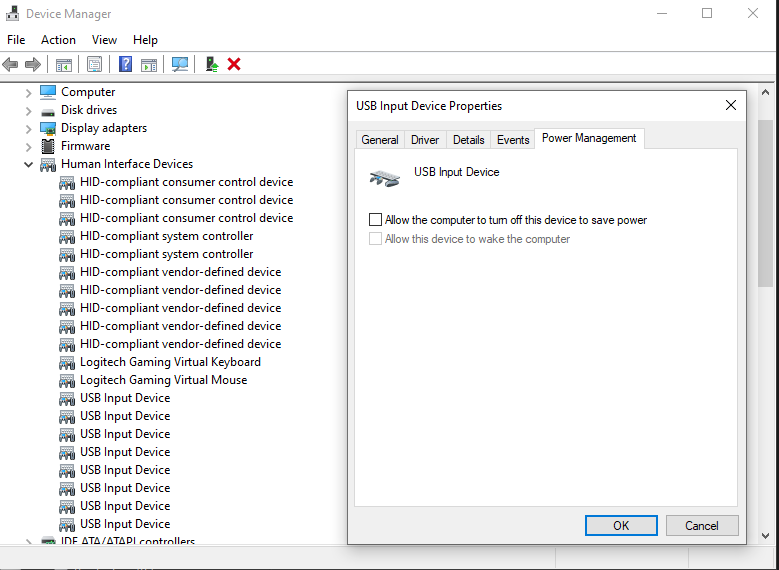Click the Show/Hide Action Pane toolbar icon
The image size is (779, 570).
(x=149, y=64)
